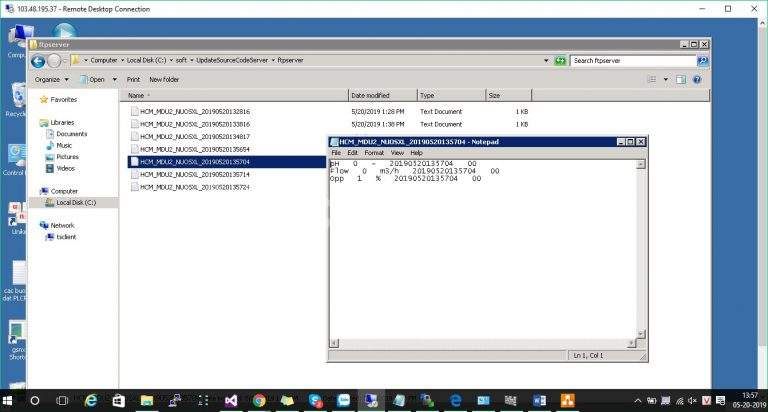Click the red V icon in the system tray

706,401
